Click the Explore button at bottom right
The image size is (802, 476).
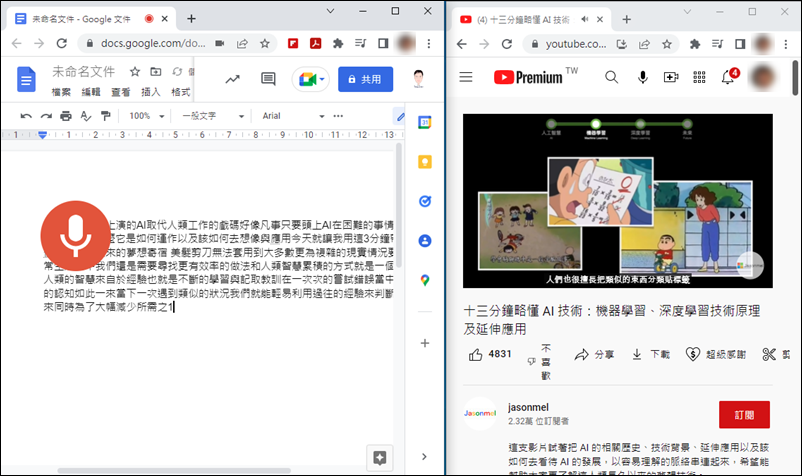[x=380, y=458]
